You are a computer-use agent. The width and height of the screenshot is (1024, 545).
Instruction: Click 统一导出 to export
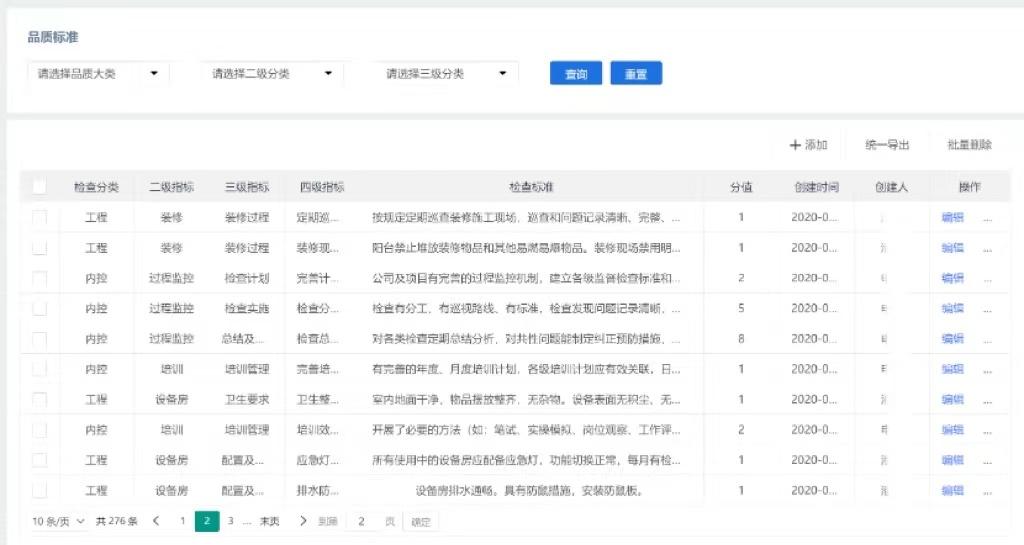coord(887,145)
